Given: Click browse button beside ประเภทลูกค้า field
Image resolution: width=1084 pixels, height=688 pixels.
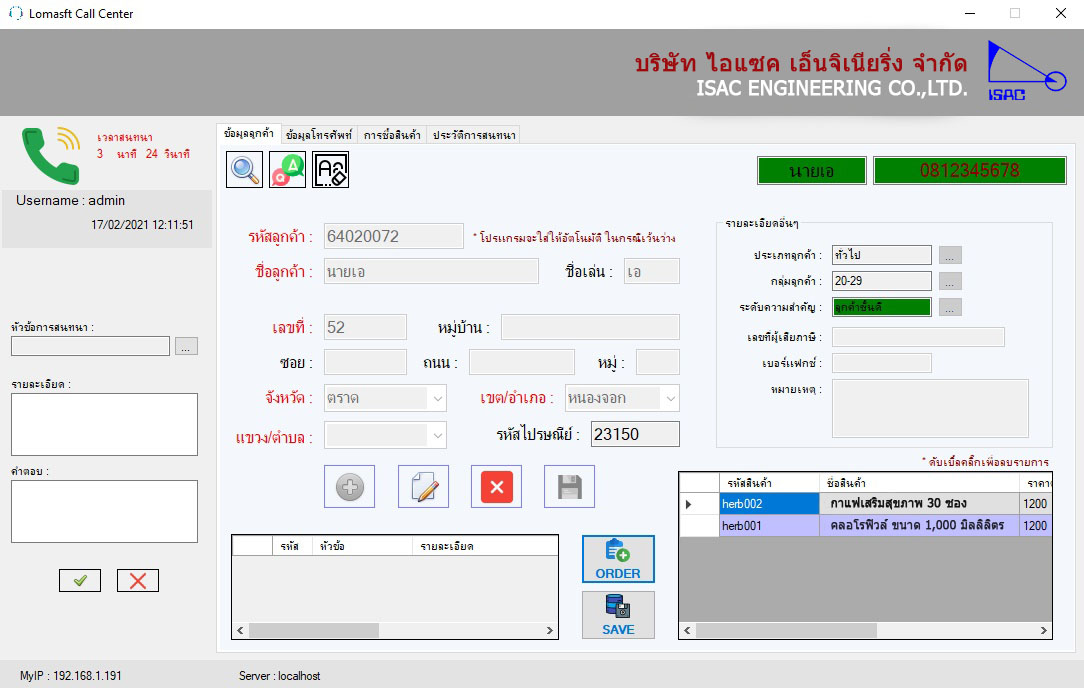Looking at the screenshot, I should [951, 255].
